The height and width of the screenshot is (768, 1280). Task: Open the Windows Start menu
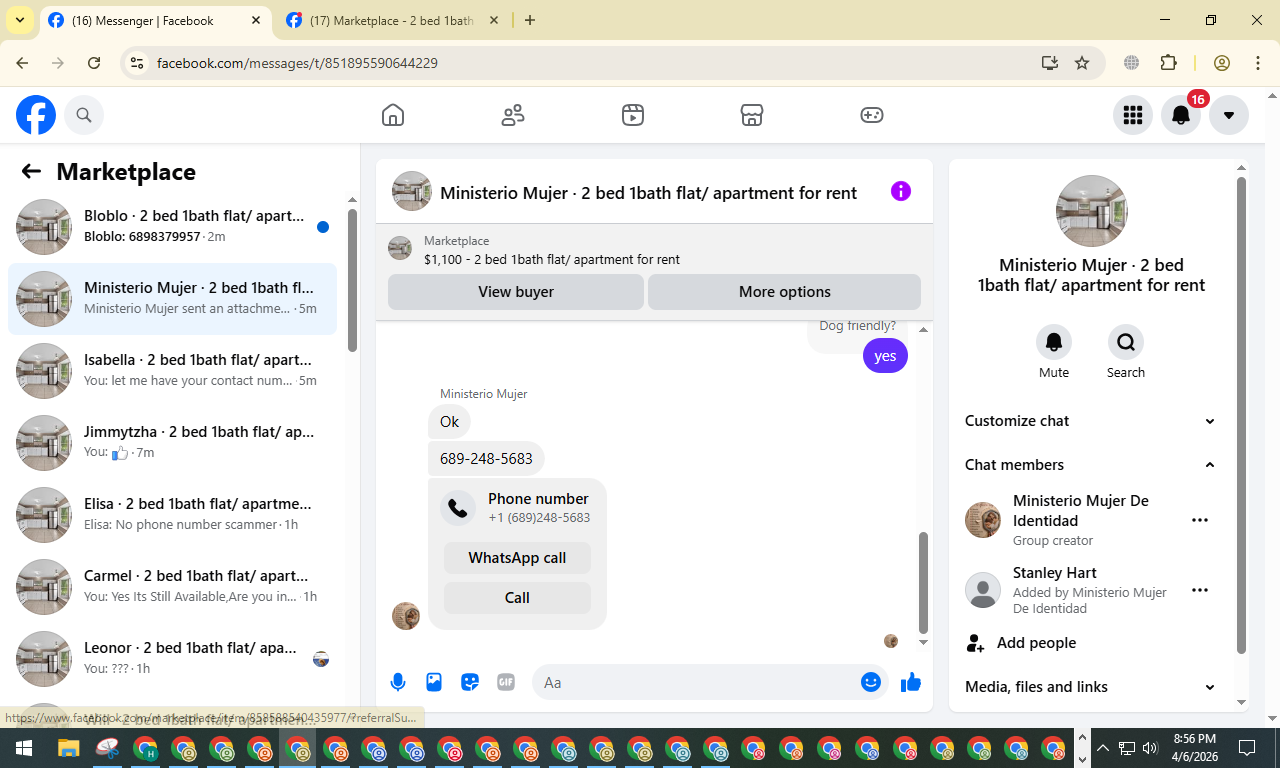click(23, 748)
